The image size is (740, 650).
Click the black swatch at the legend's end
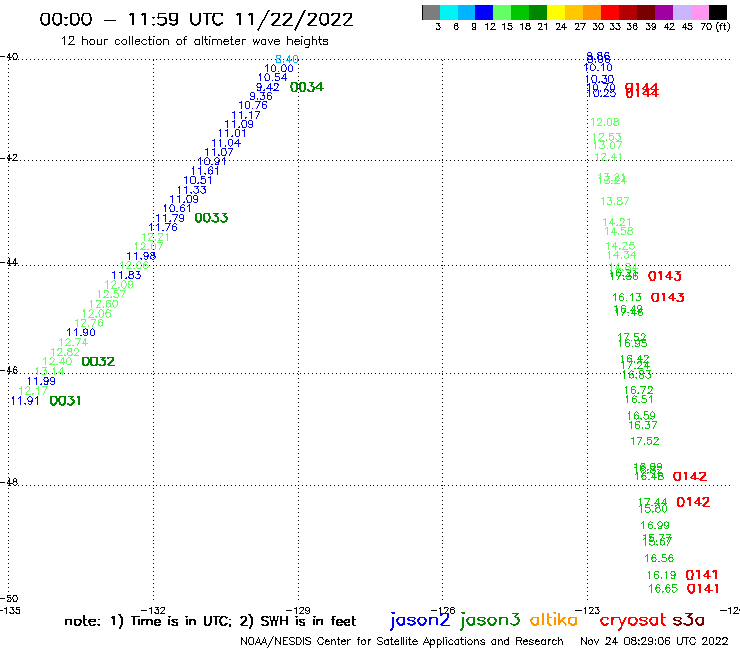click(718, 12)
